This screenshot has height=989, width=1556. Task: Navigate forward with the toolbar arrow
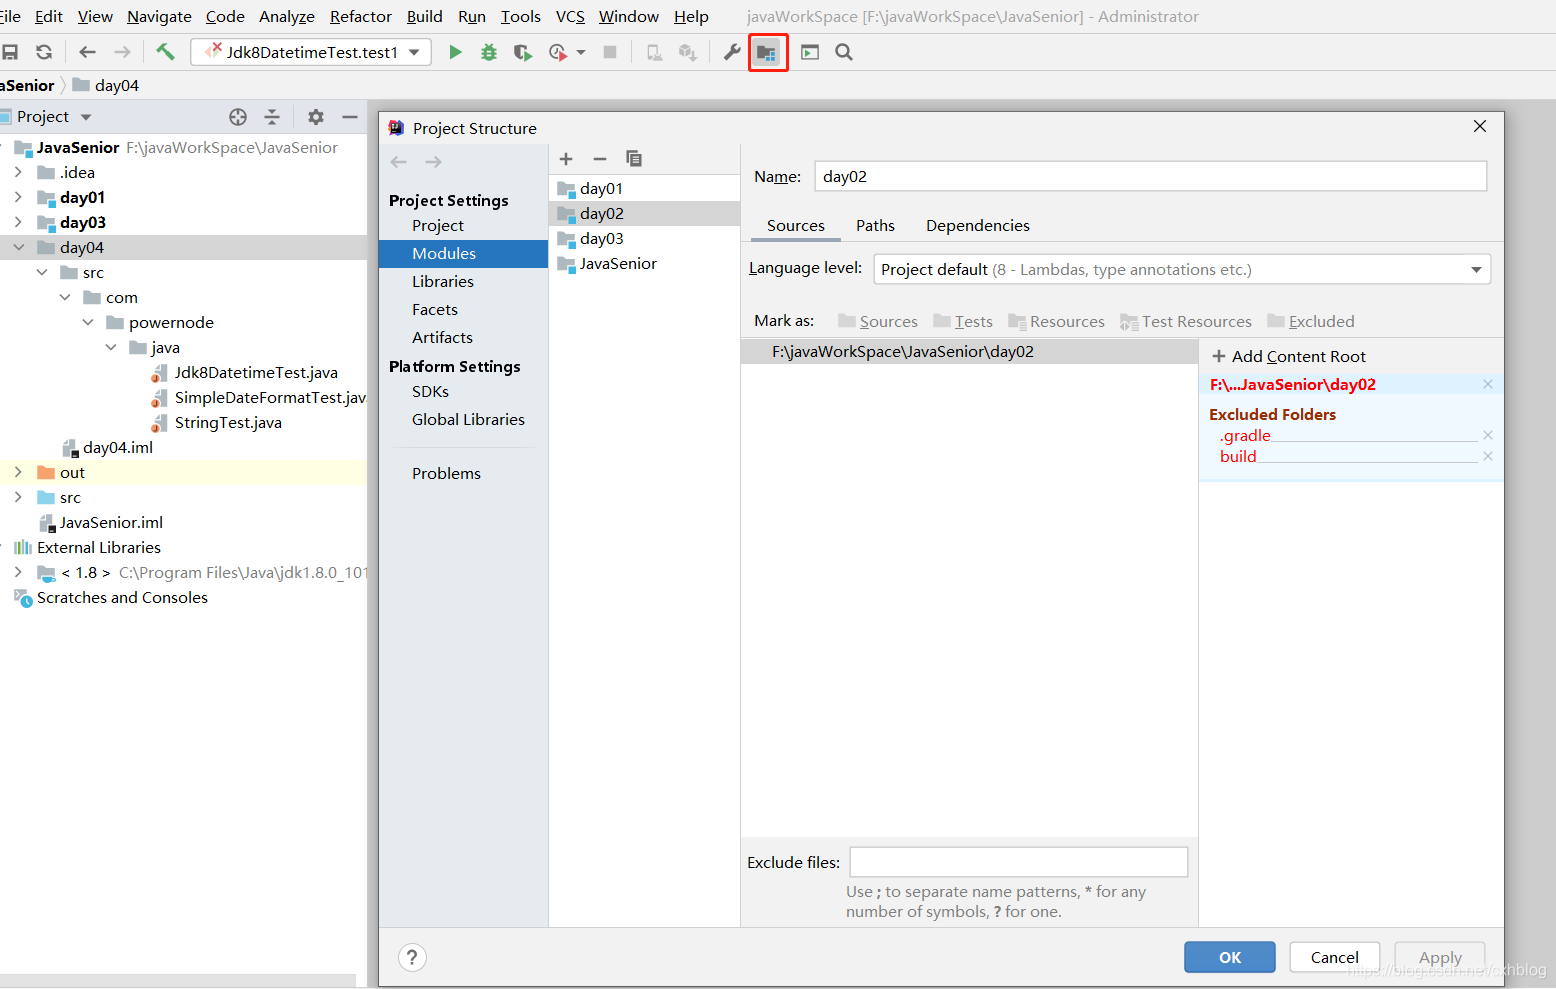coord(122,52)
